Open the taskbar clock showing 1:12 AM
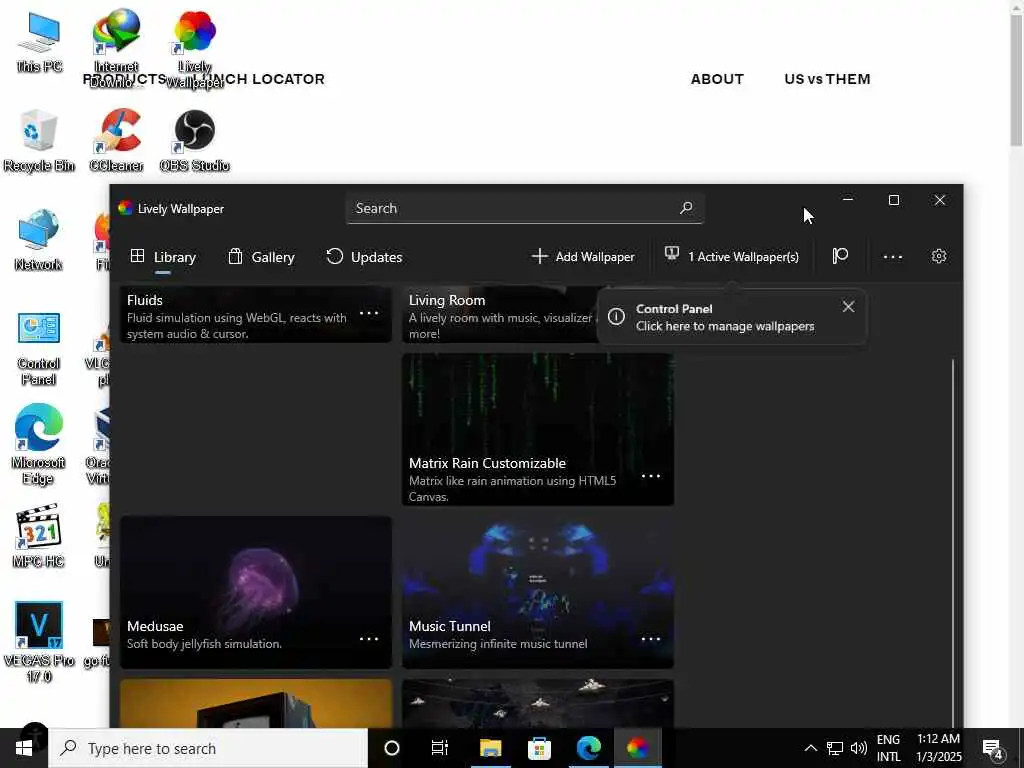1024x768 pixels. (938, 748)
